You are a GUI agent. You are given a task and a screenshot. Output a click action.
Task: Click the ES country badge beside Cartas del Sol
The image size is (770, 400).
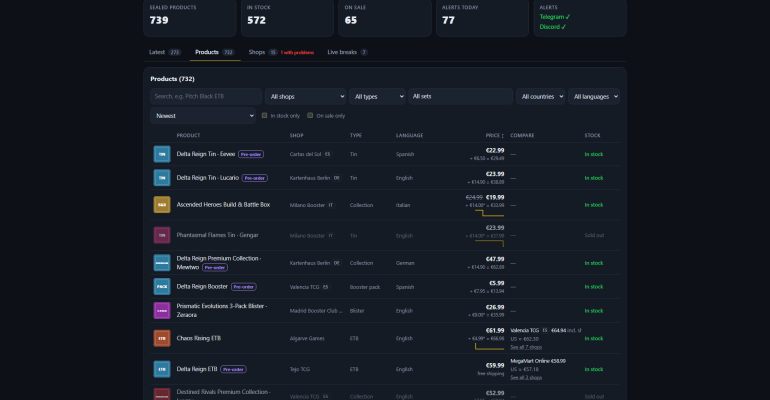tap(328, 154)
